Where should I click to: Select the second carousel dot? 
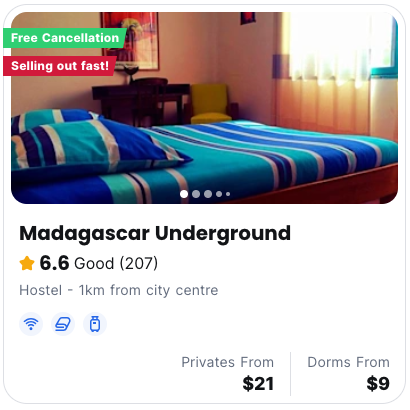[196, 194]
